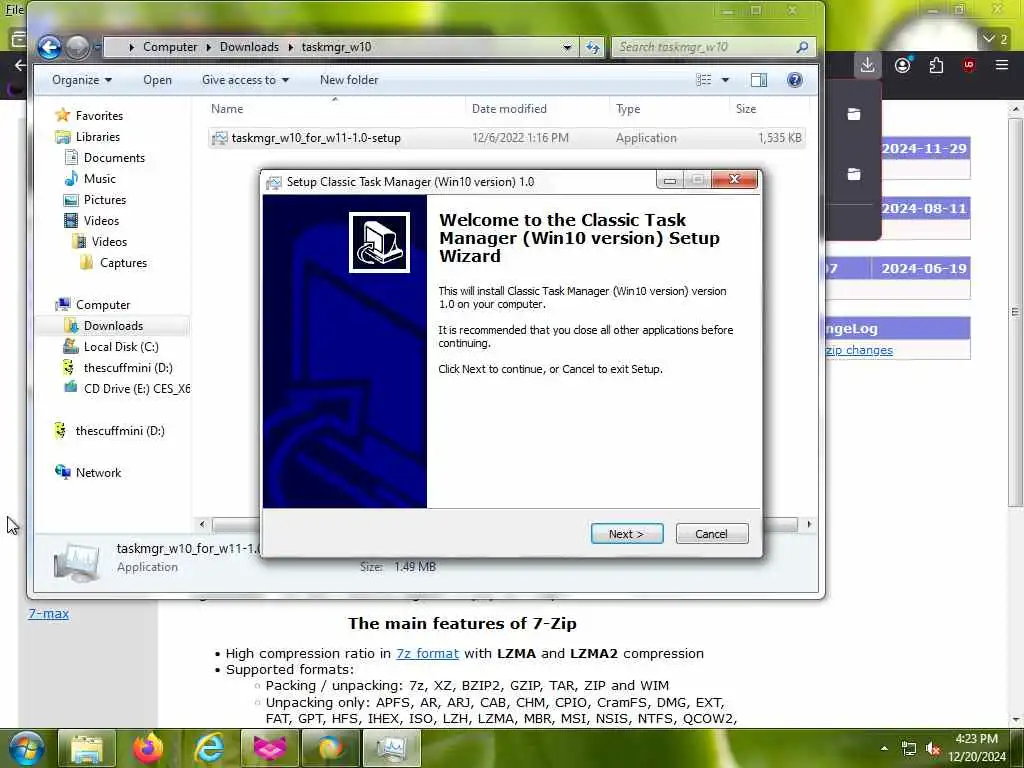Create a New folder
The width and height of the screenshot is (1024, 768).
349,80
